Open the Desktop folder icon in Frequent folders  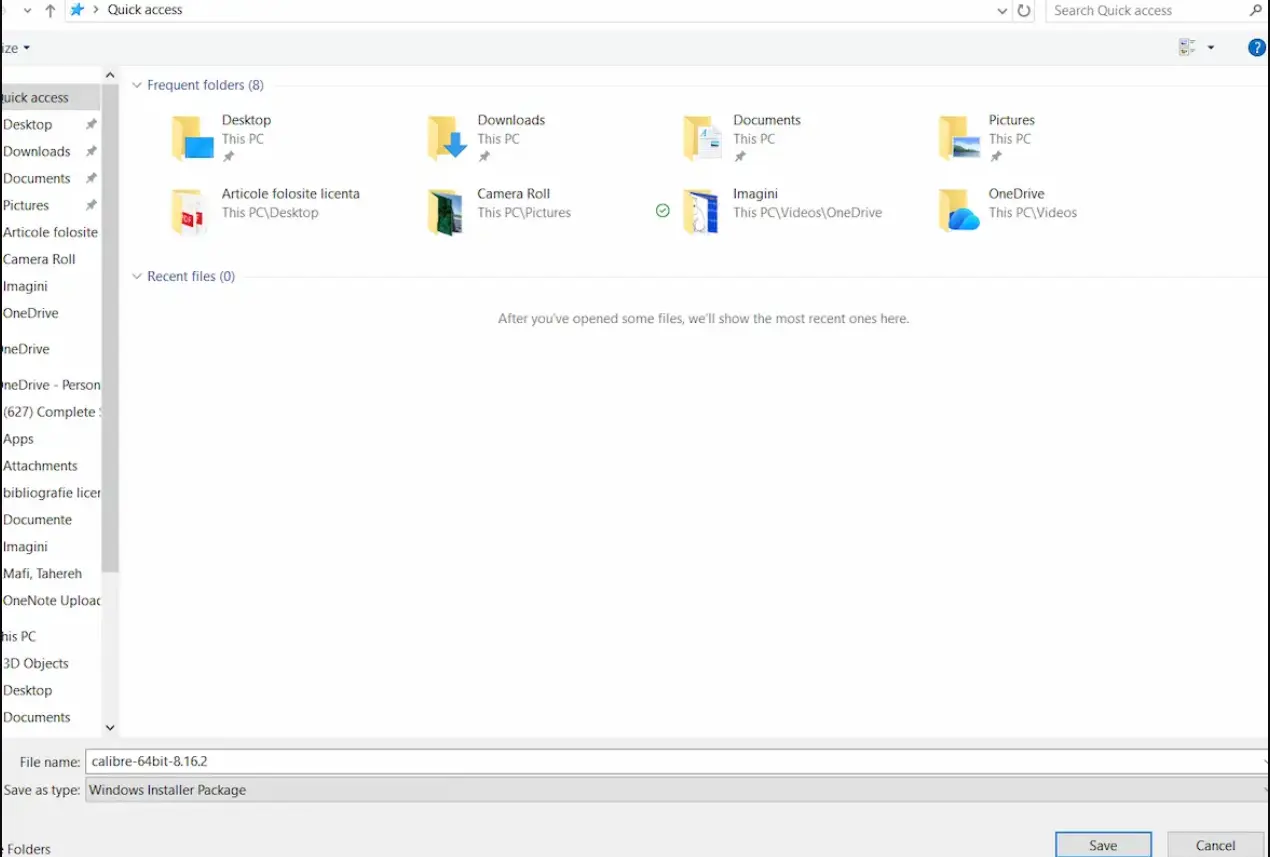(193, 138)
